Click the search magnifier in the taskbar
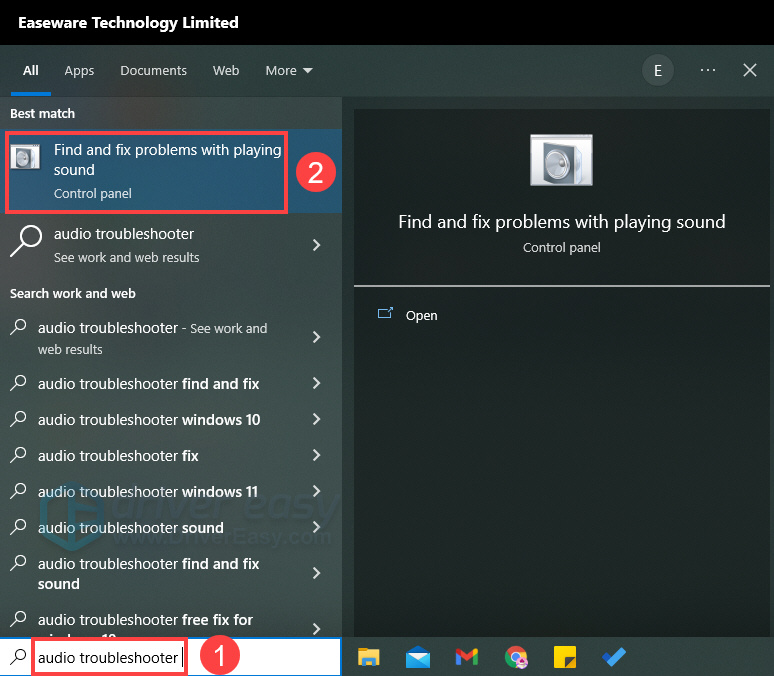Viewport: 774px width, 676px height. point(18,657)
